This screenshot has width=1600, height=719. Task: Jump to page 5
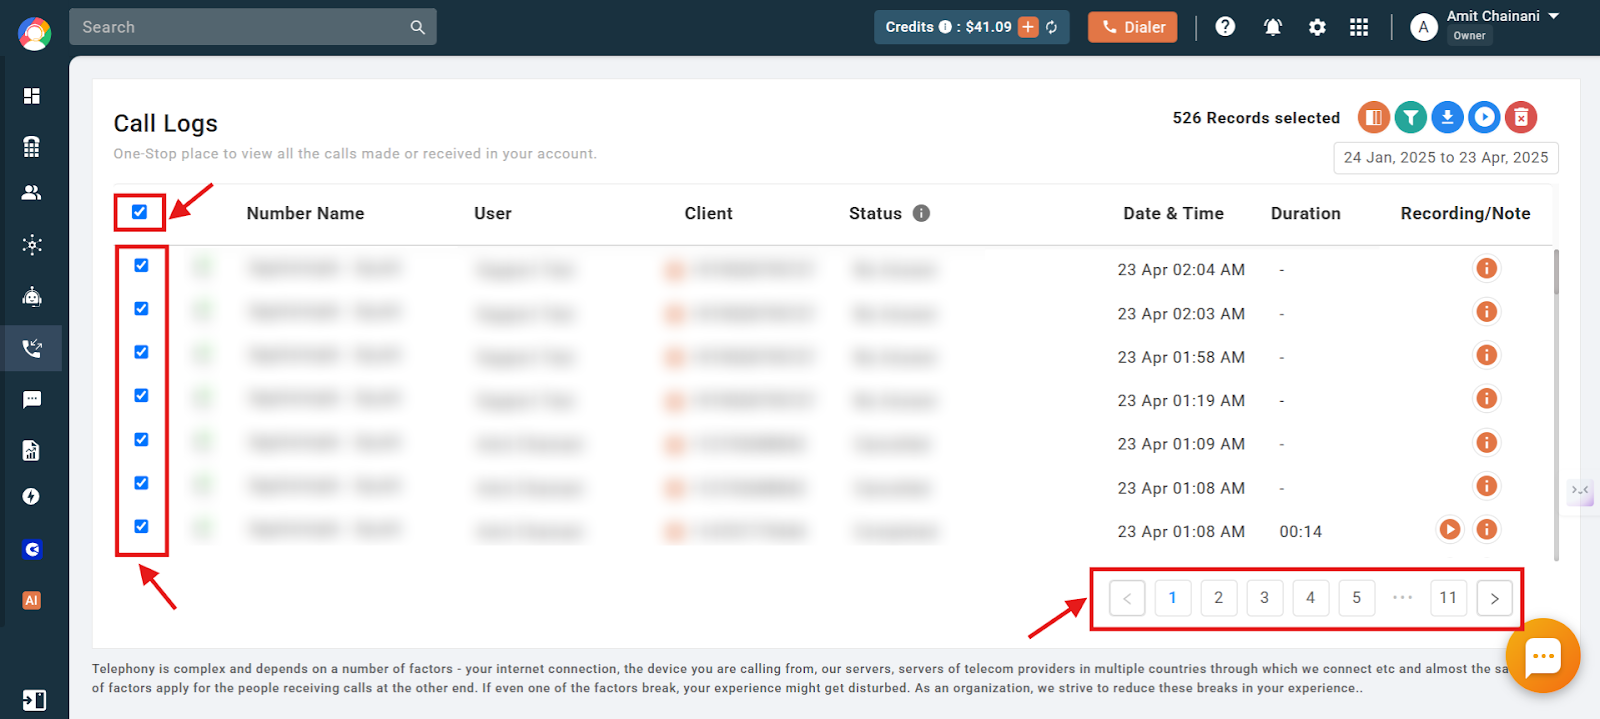(x=1356, y=598)
